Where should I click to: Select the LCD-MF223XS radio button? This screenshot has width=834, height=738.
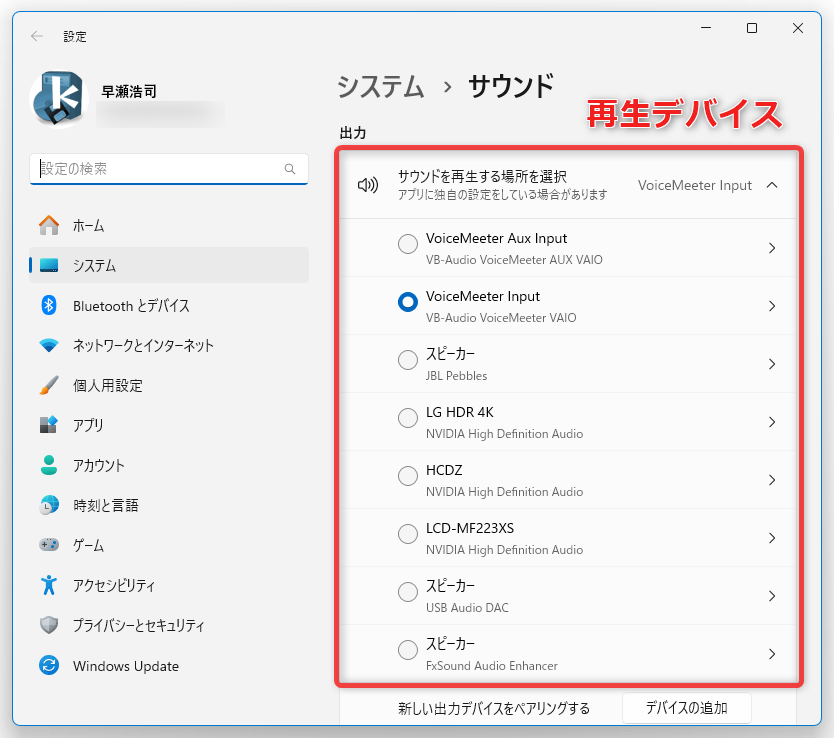tap(408, 534)
